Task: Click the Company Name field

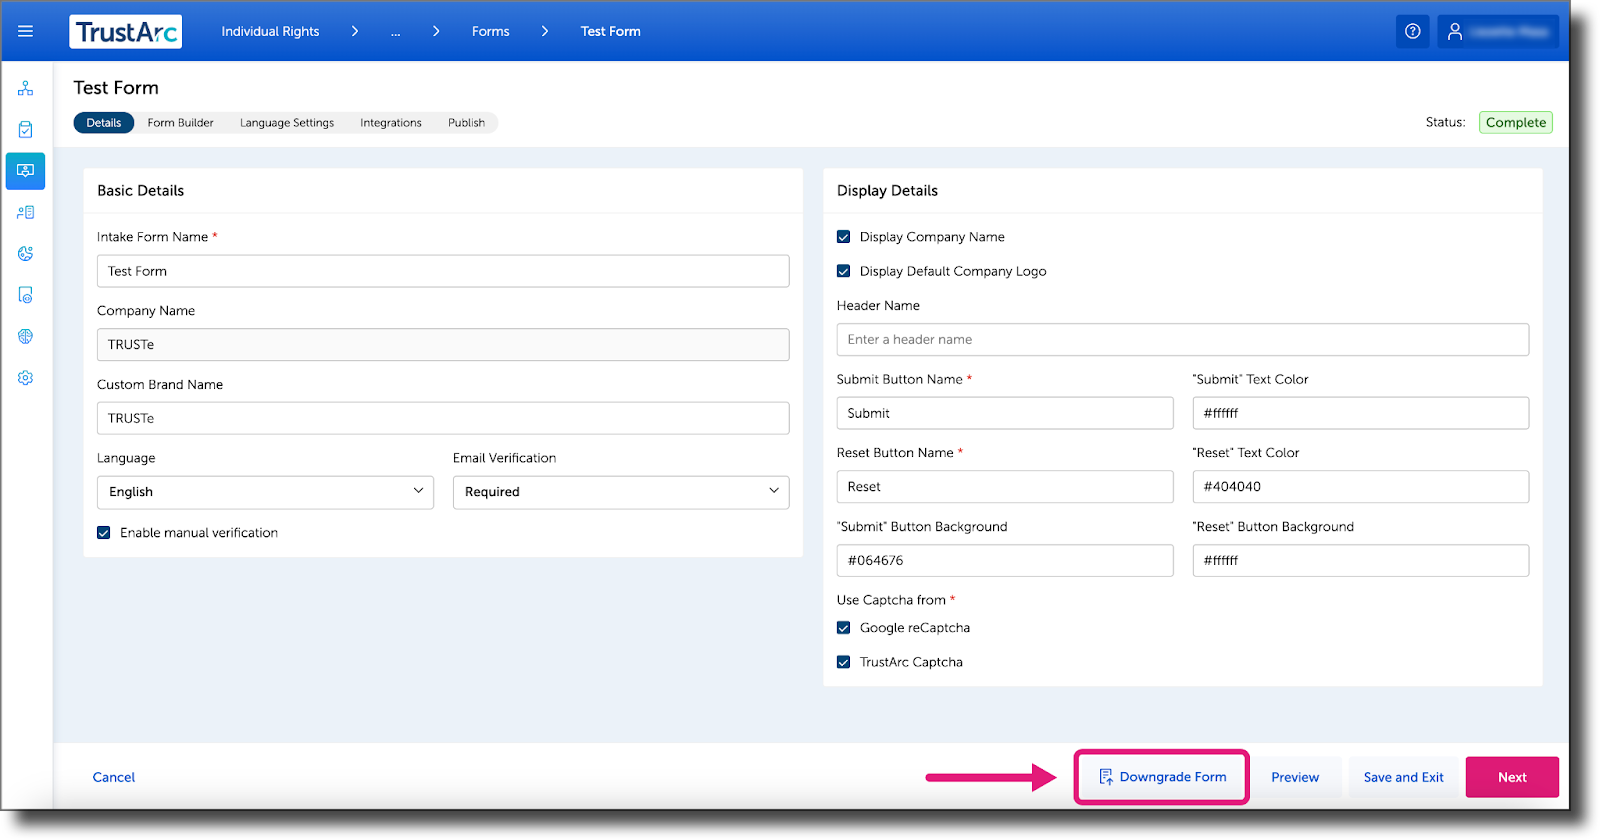Action: tap(443, 345)
